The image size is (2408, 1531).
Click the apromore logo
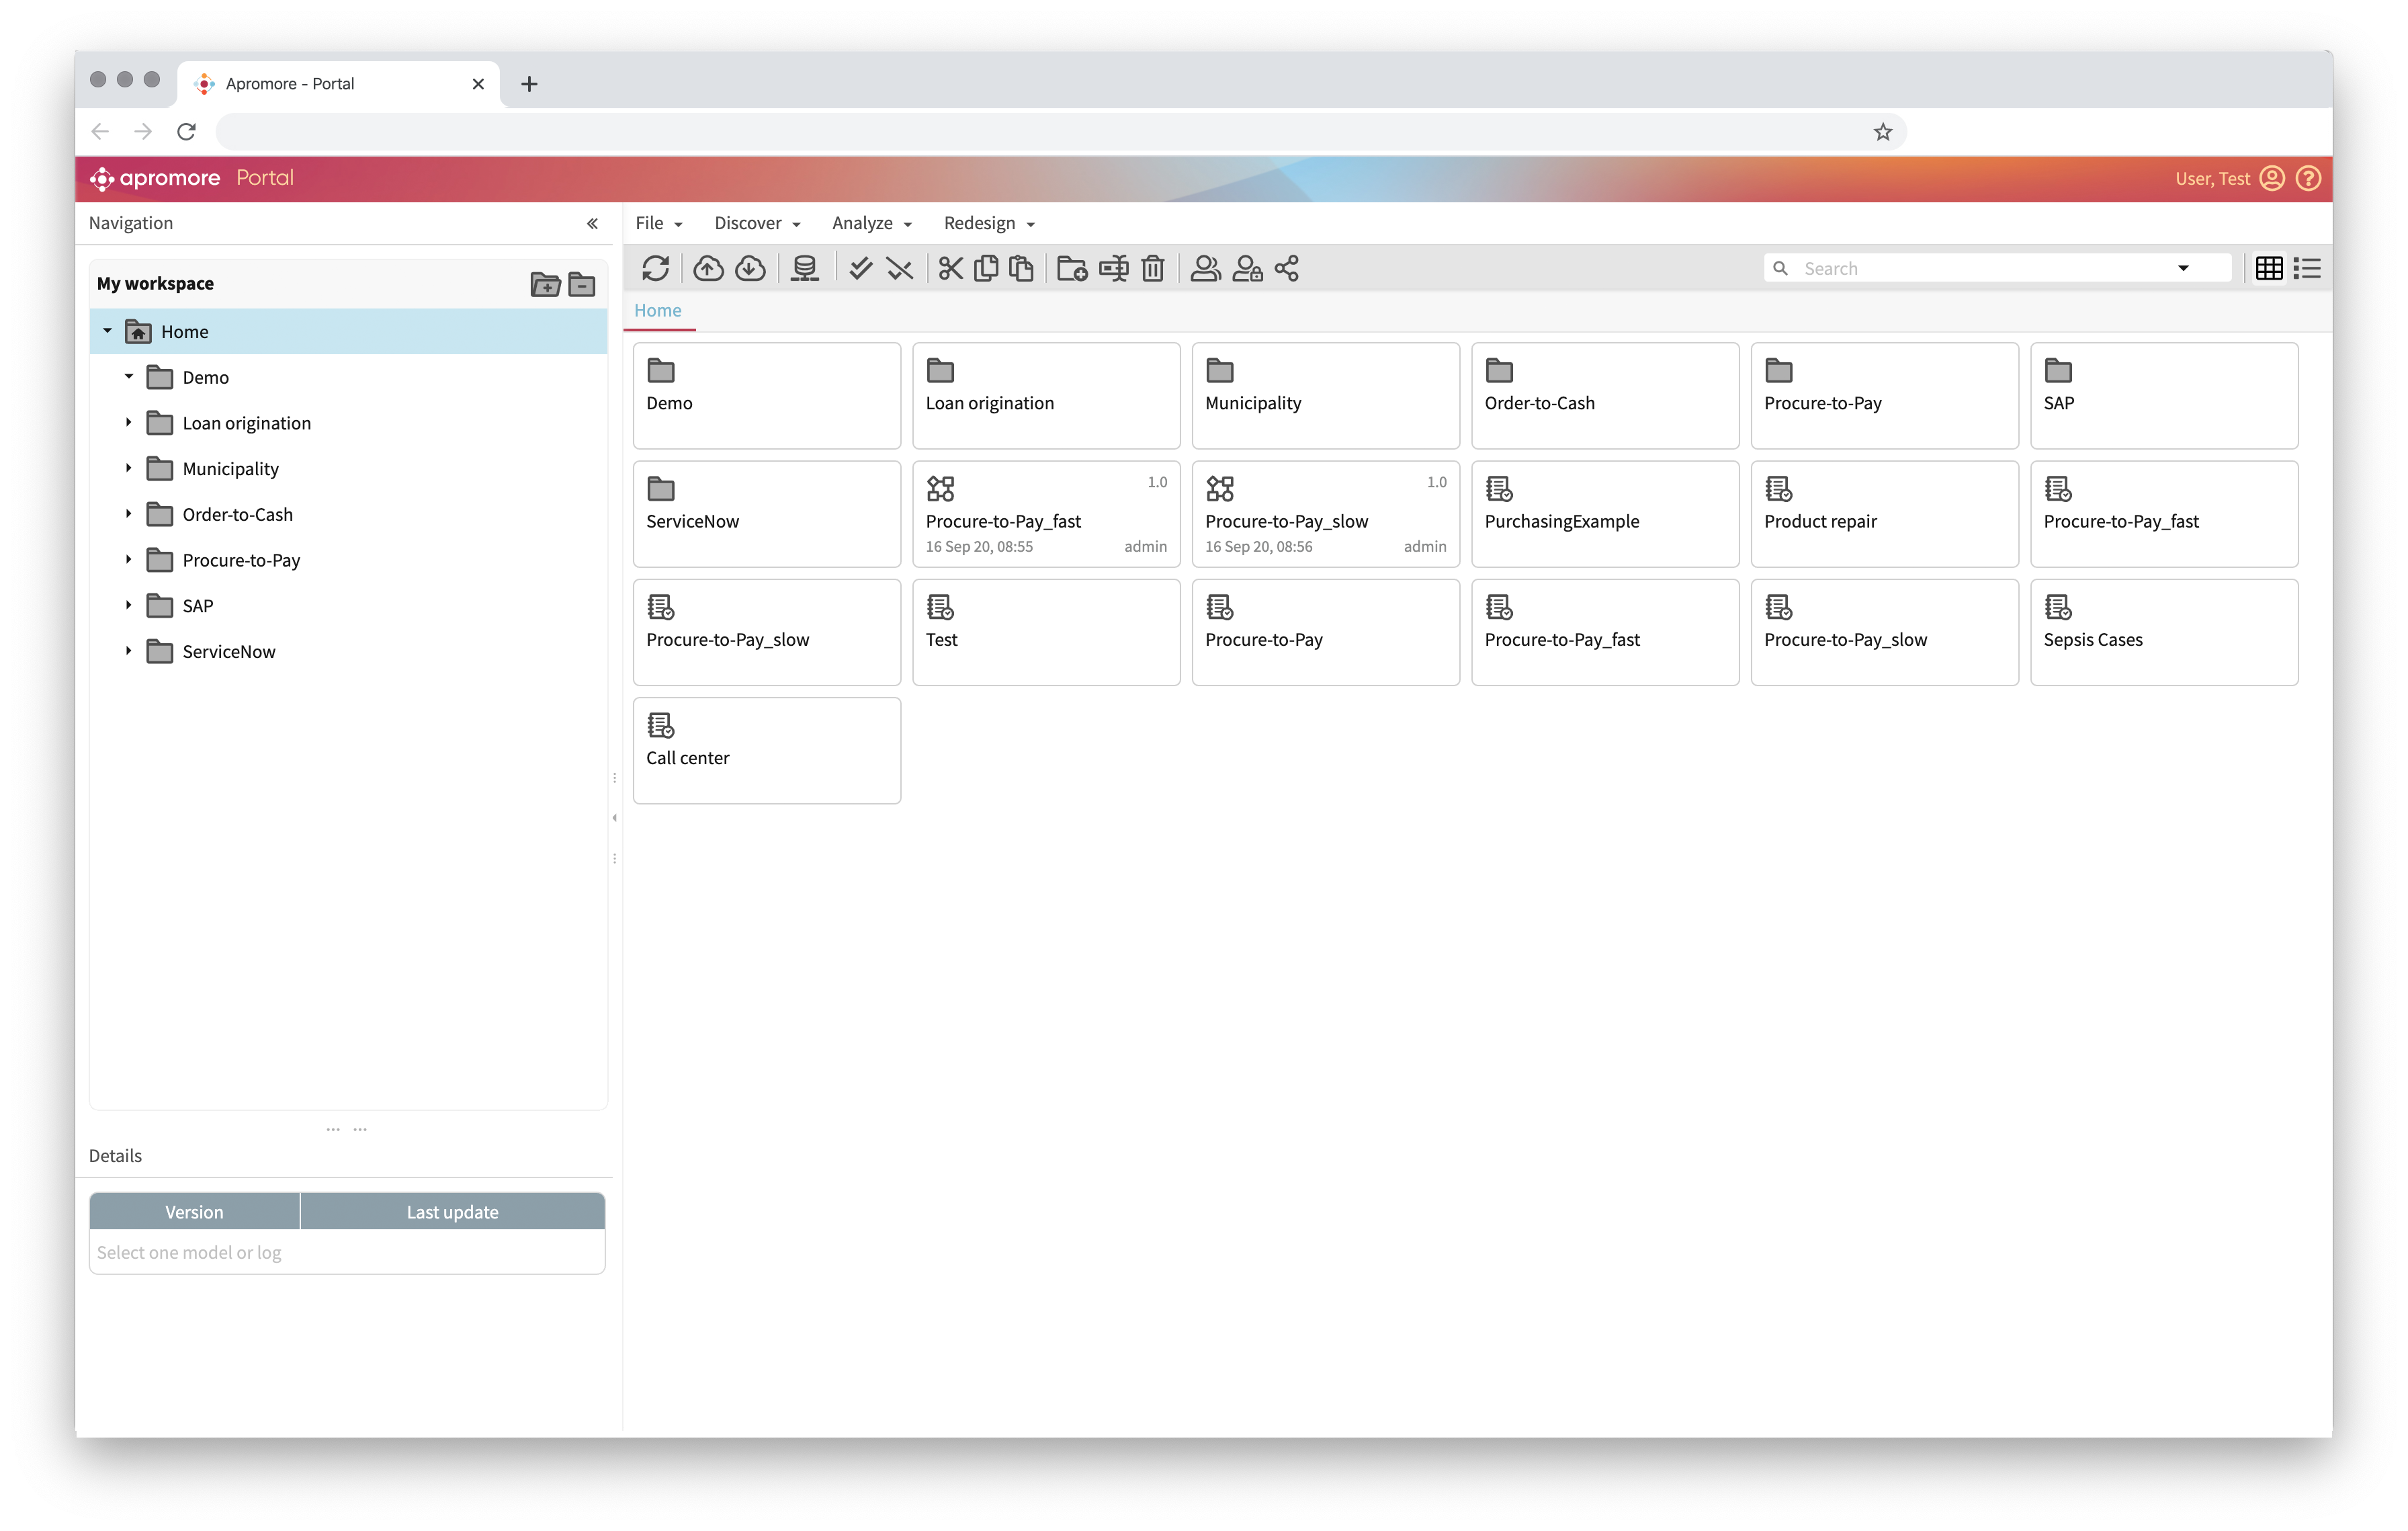(156, 178)
